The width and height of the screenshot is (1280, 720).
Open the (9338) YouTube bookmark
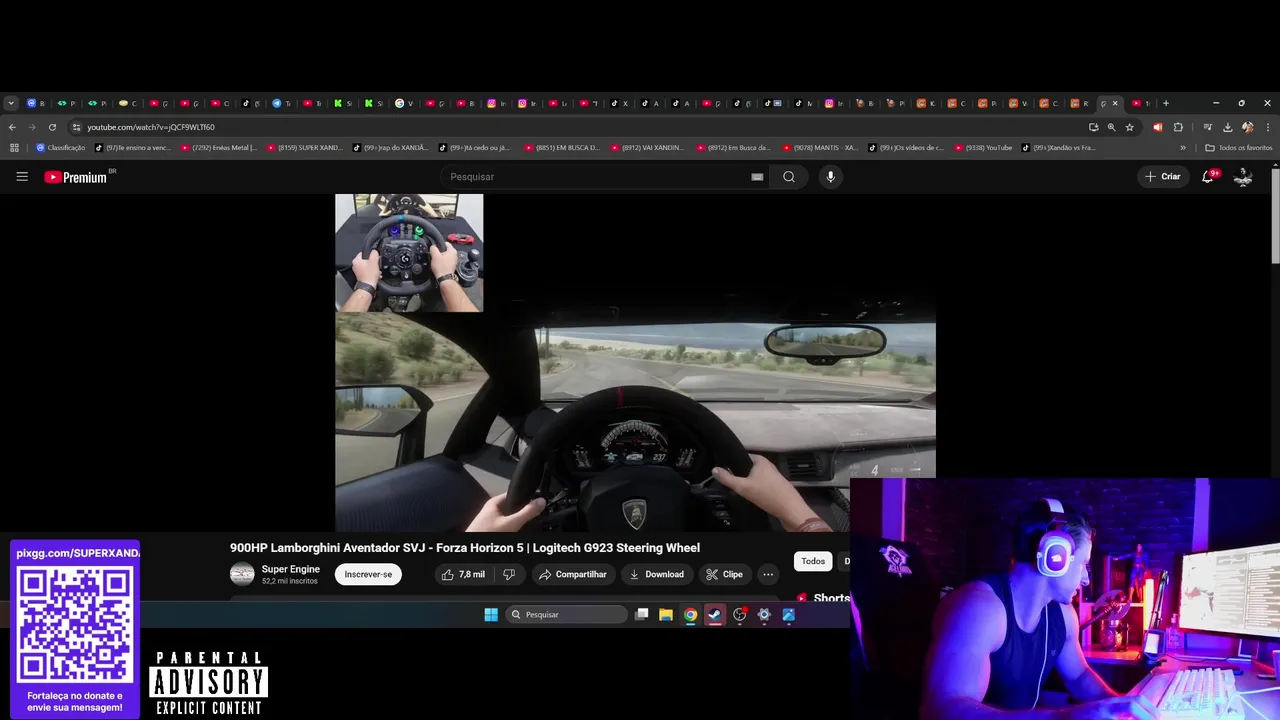tap(984, 148)
